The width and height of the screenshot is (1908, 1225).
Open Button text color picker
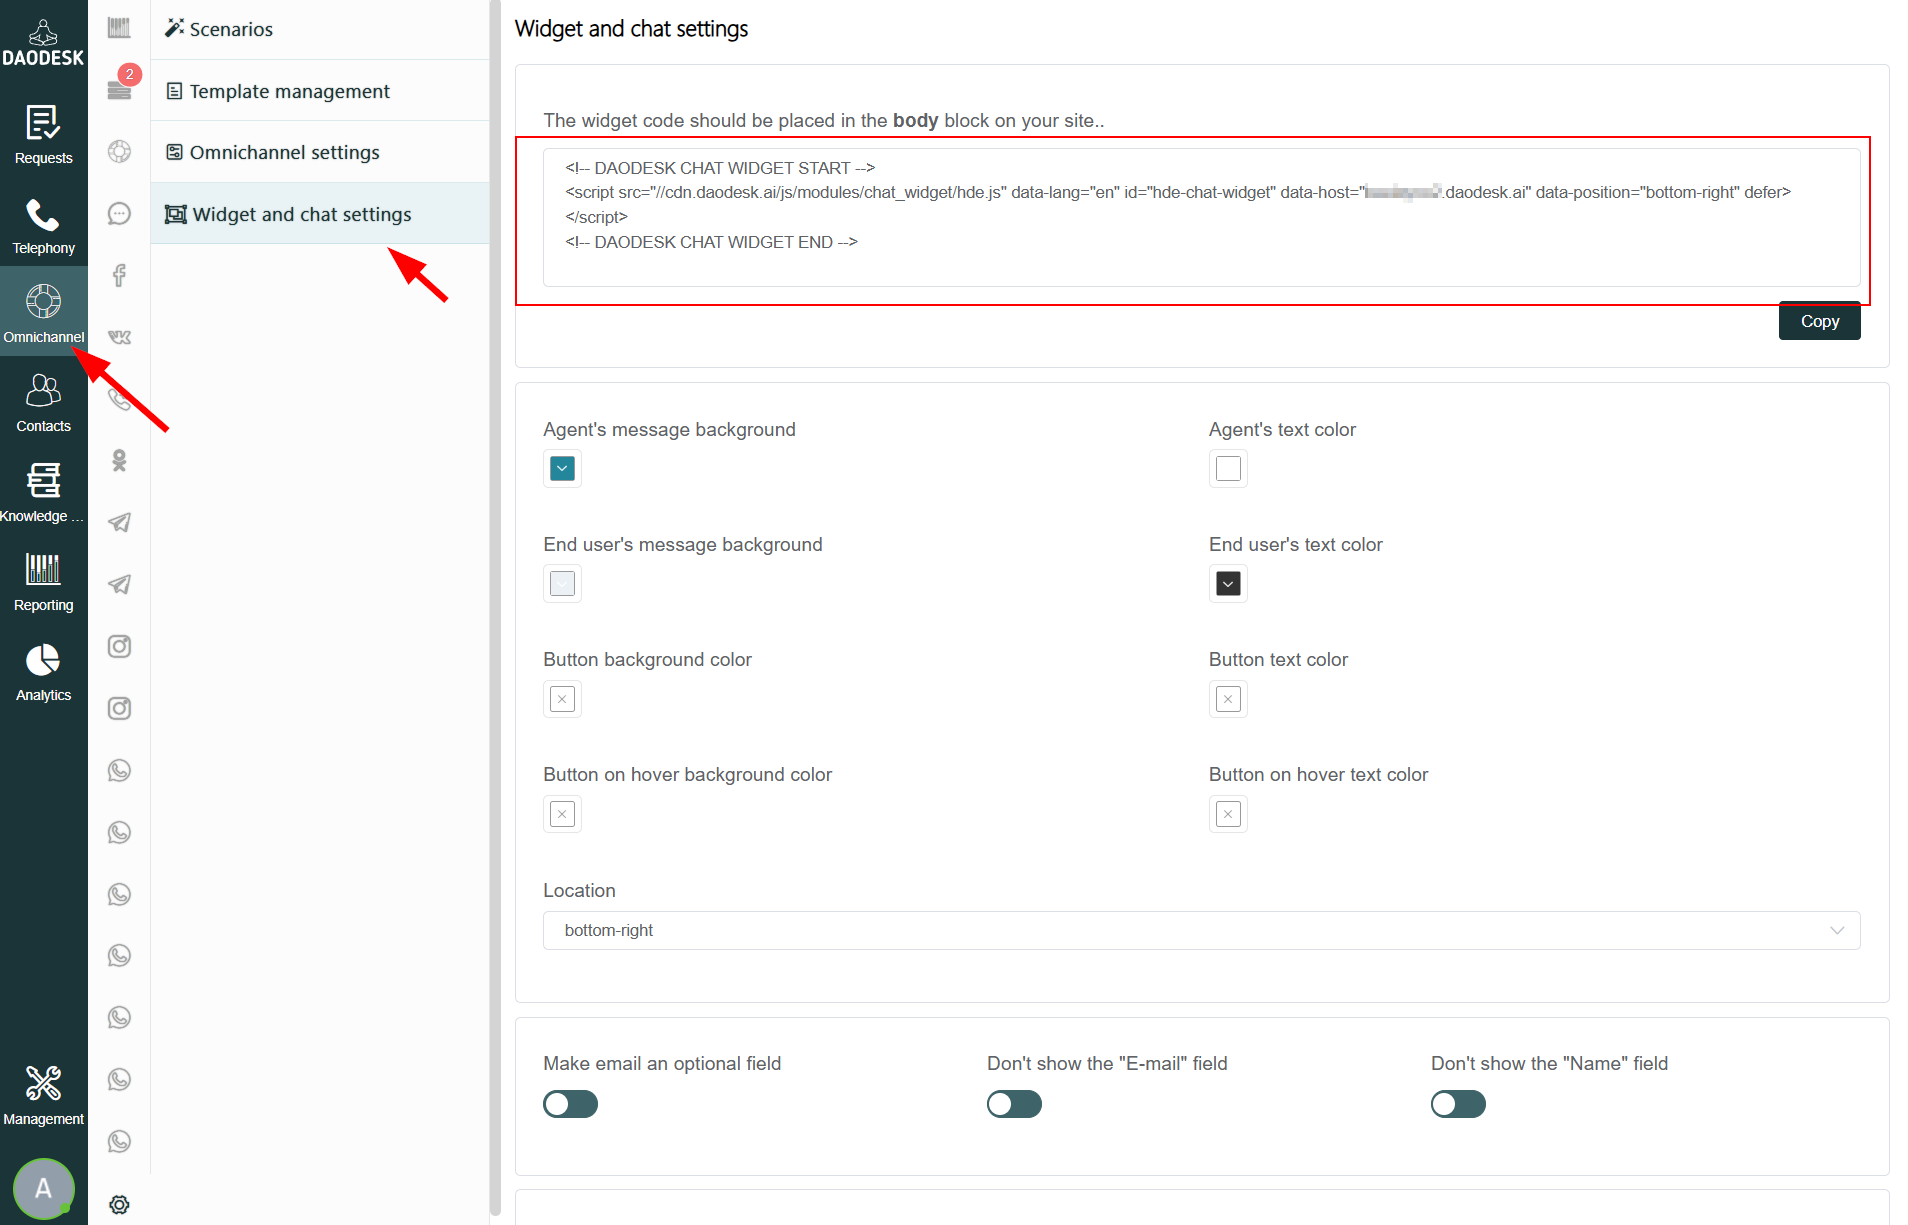[1228, 699]
